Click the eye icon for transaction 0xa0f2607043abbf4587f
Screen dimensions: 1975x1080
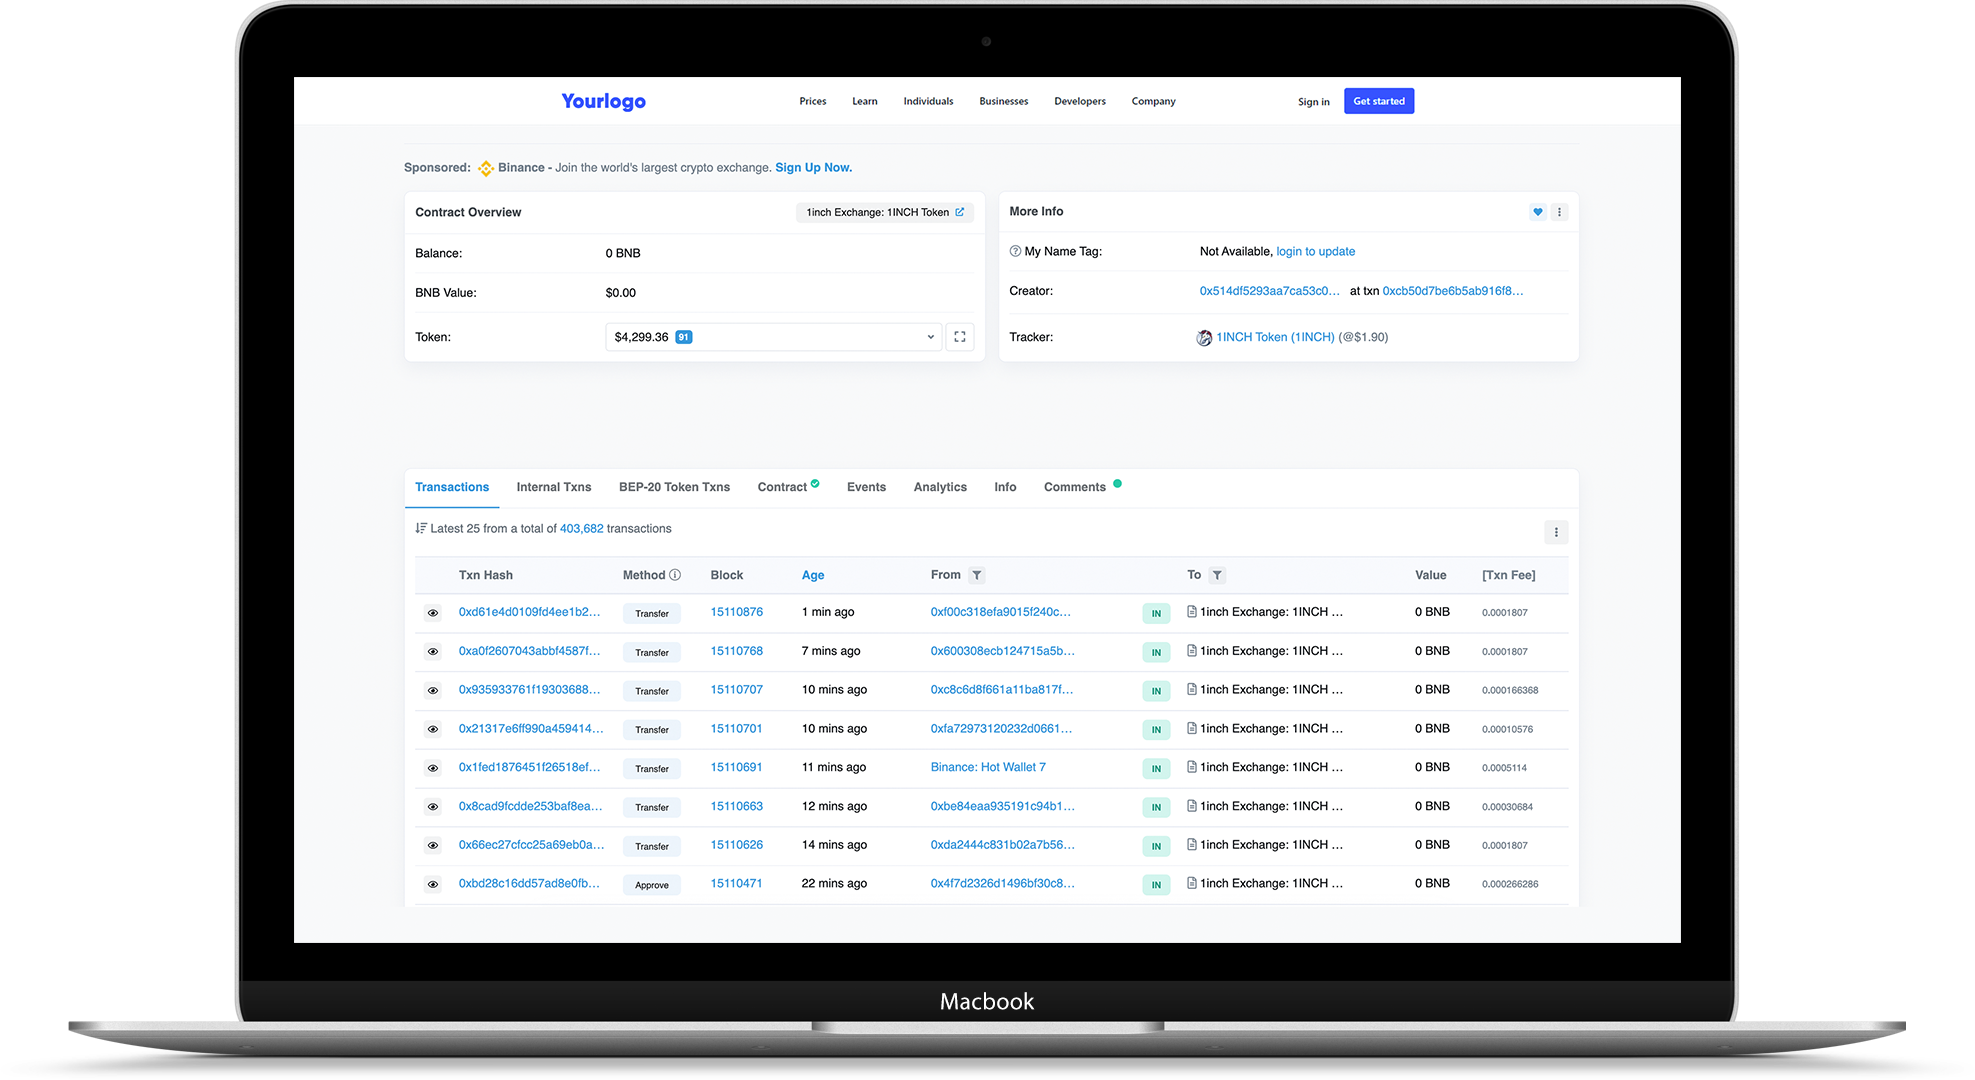coord(433,652)
